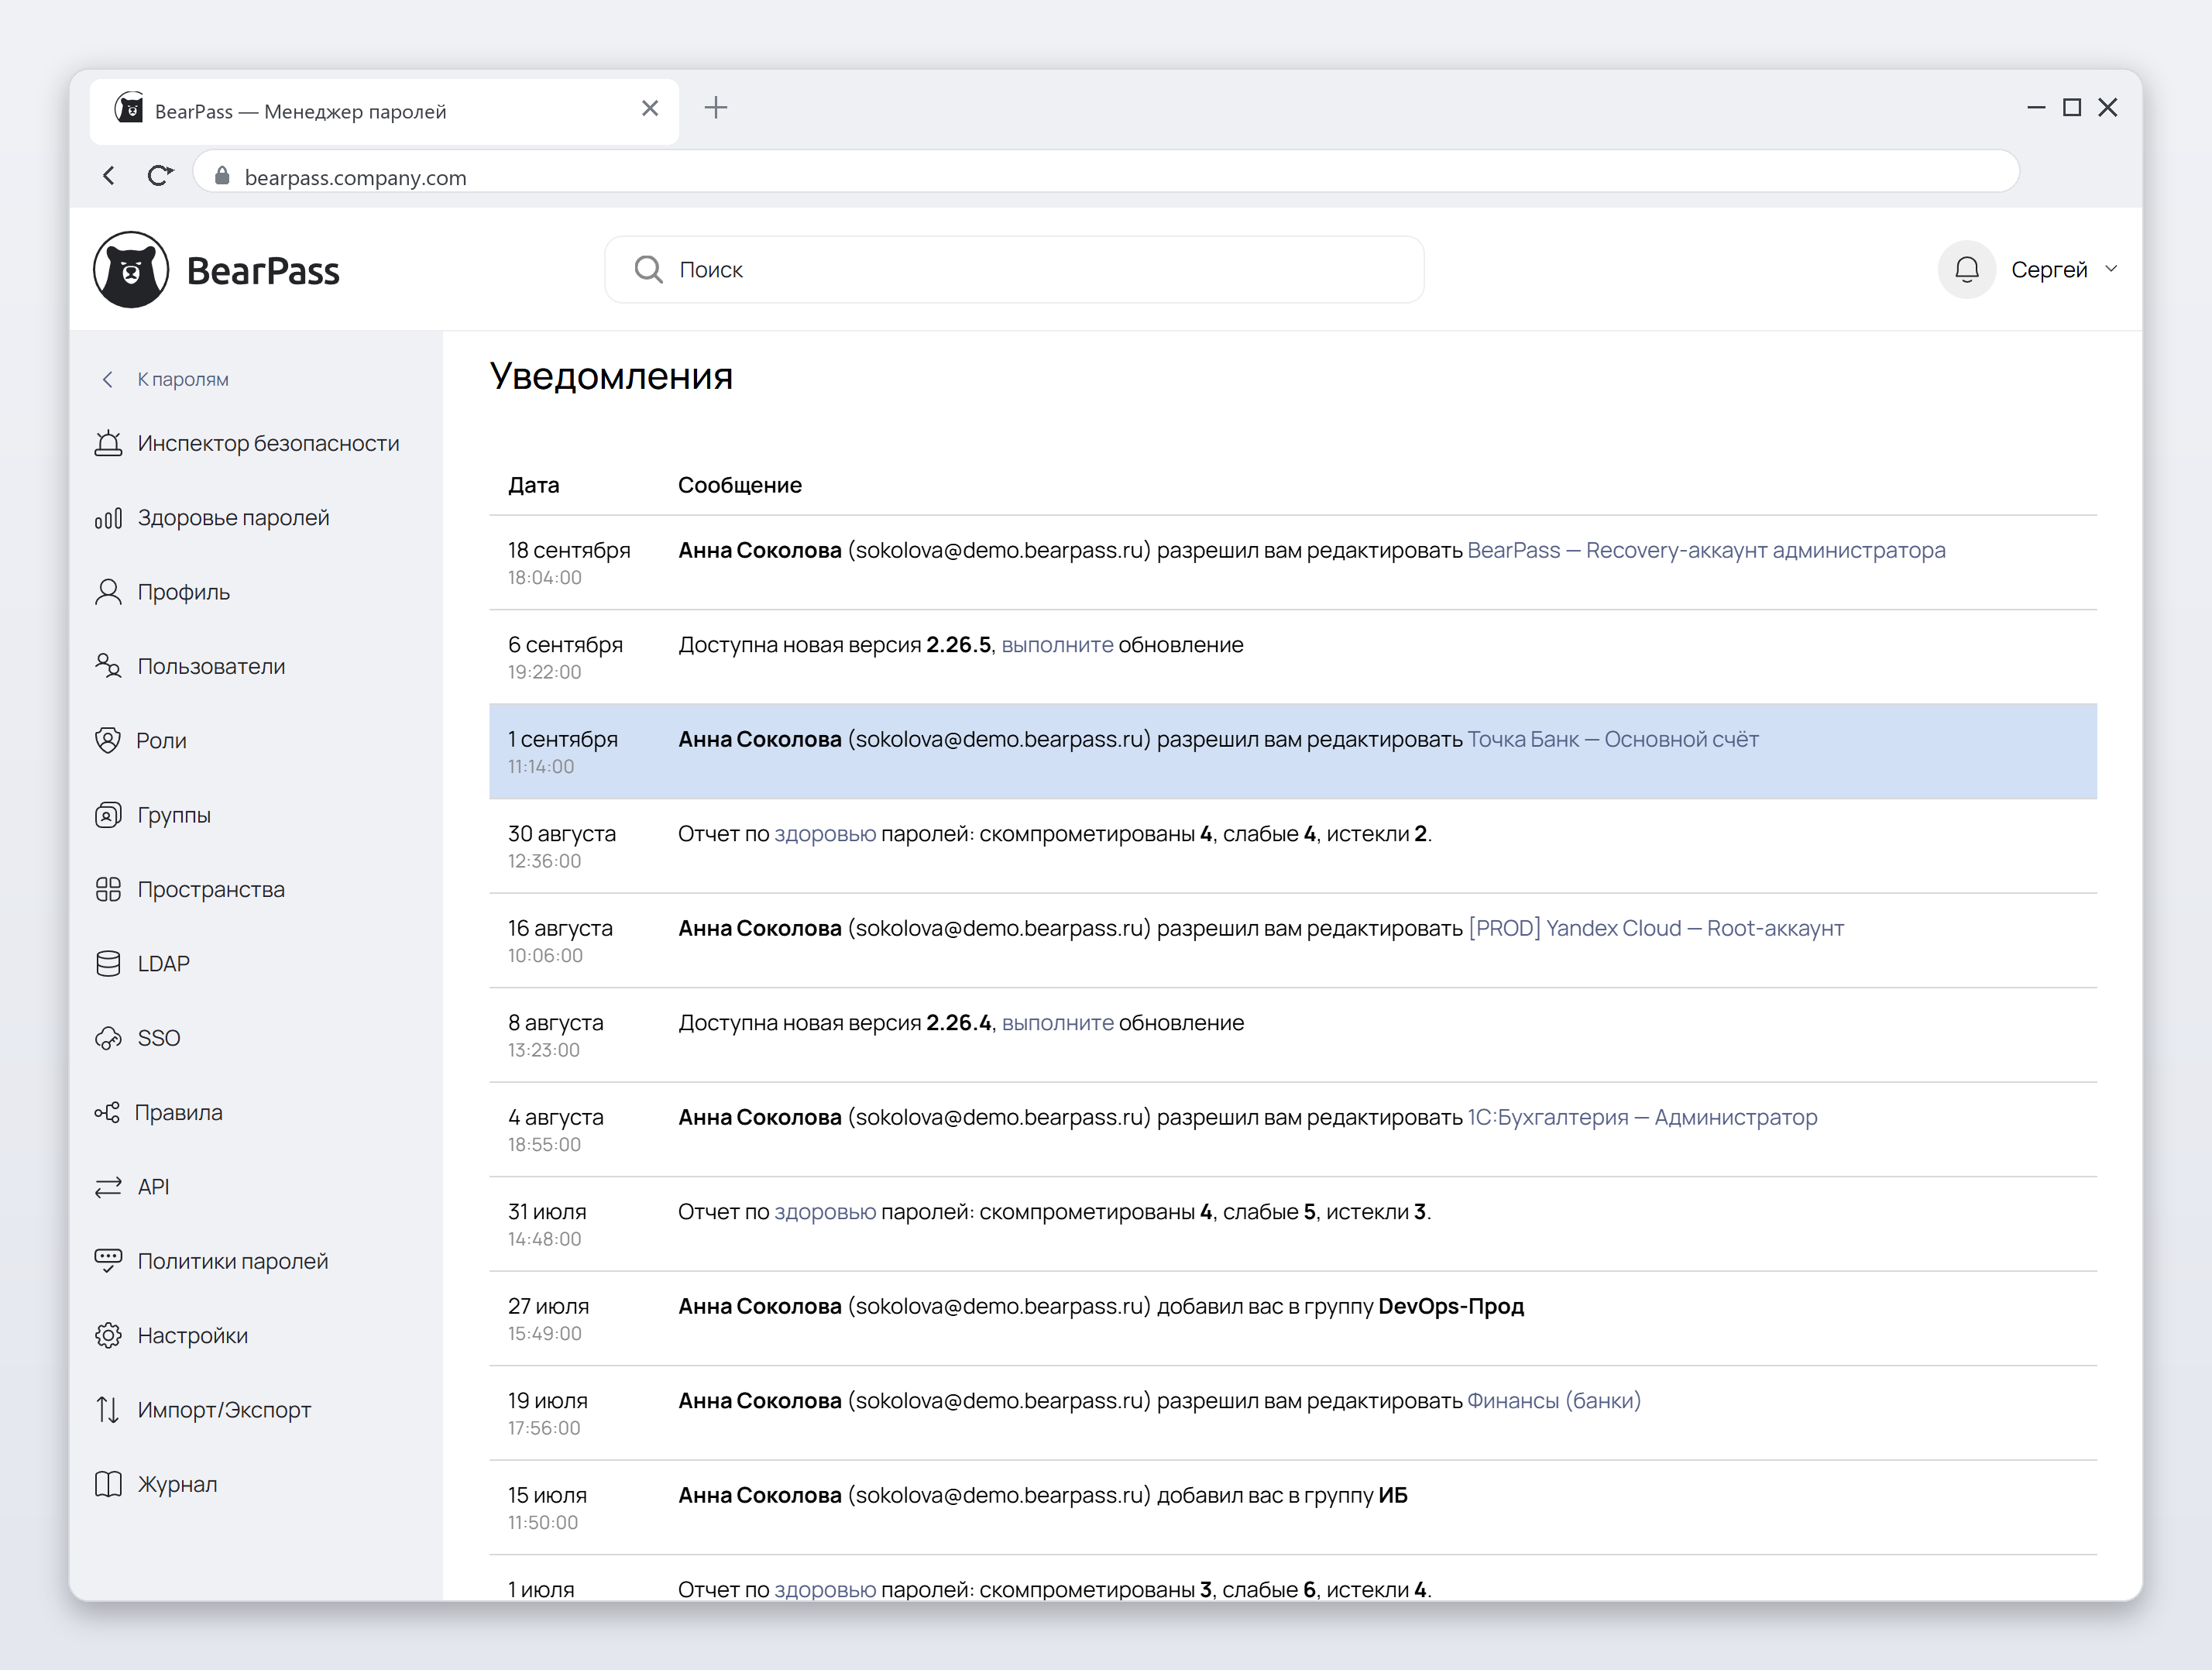
Task: Click the LDAP database icon
Action: pos(108,963)
